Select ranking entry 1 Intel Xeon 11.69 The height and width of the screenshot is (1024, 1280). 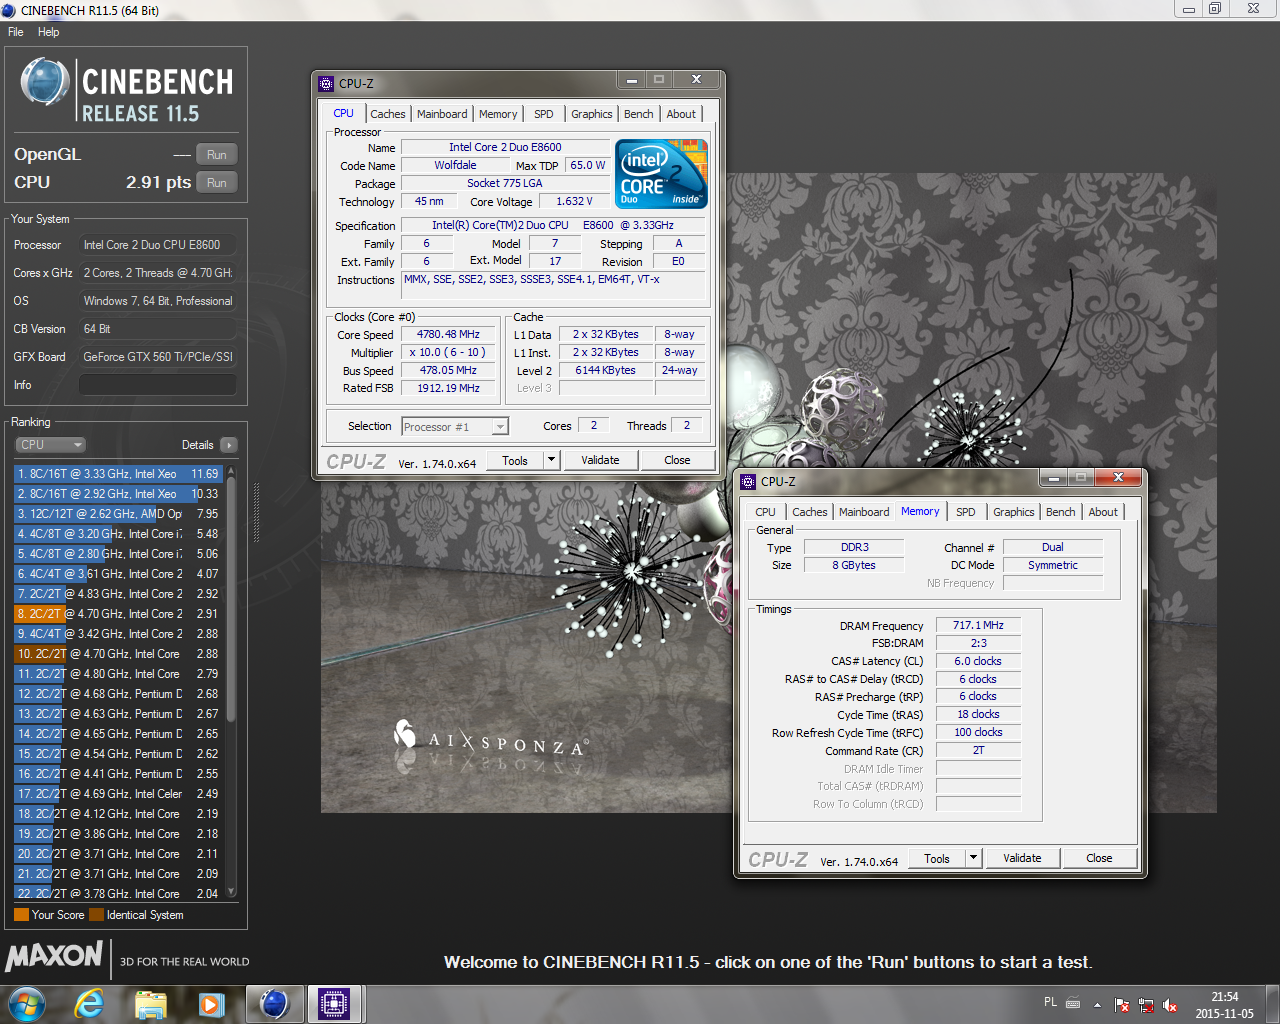click(118, 474)
